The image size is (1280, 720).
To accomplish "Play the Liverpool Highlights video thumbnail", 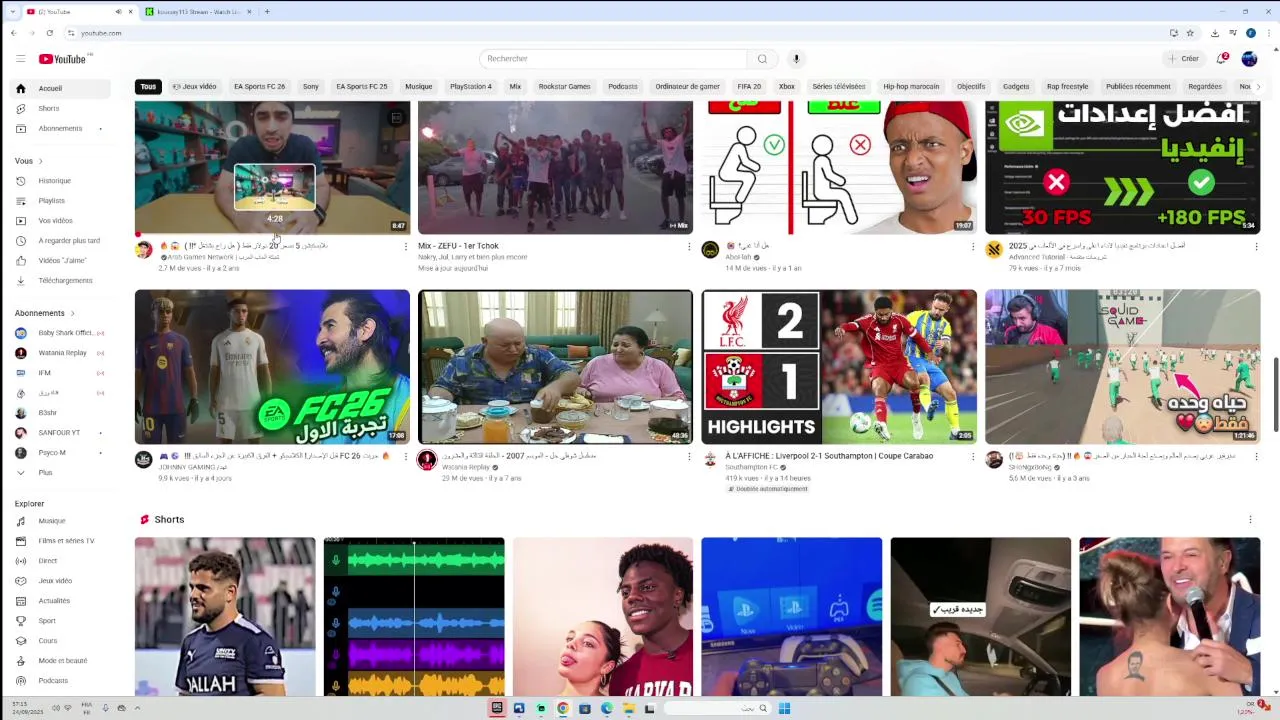I will (x=839, y=367).
